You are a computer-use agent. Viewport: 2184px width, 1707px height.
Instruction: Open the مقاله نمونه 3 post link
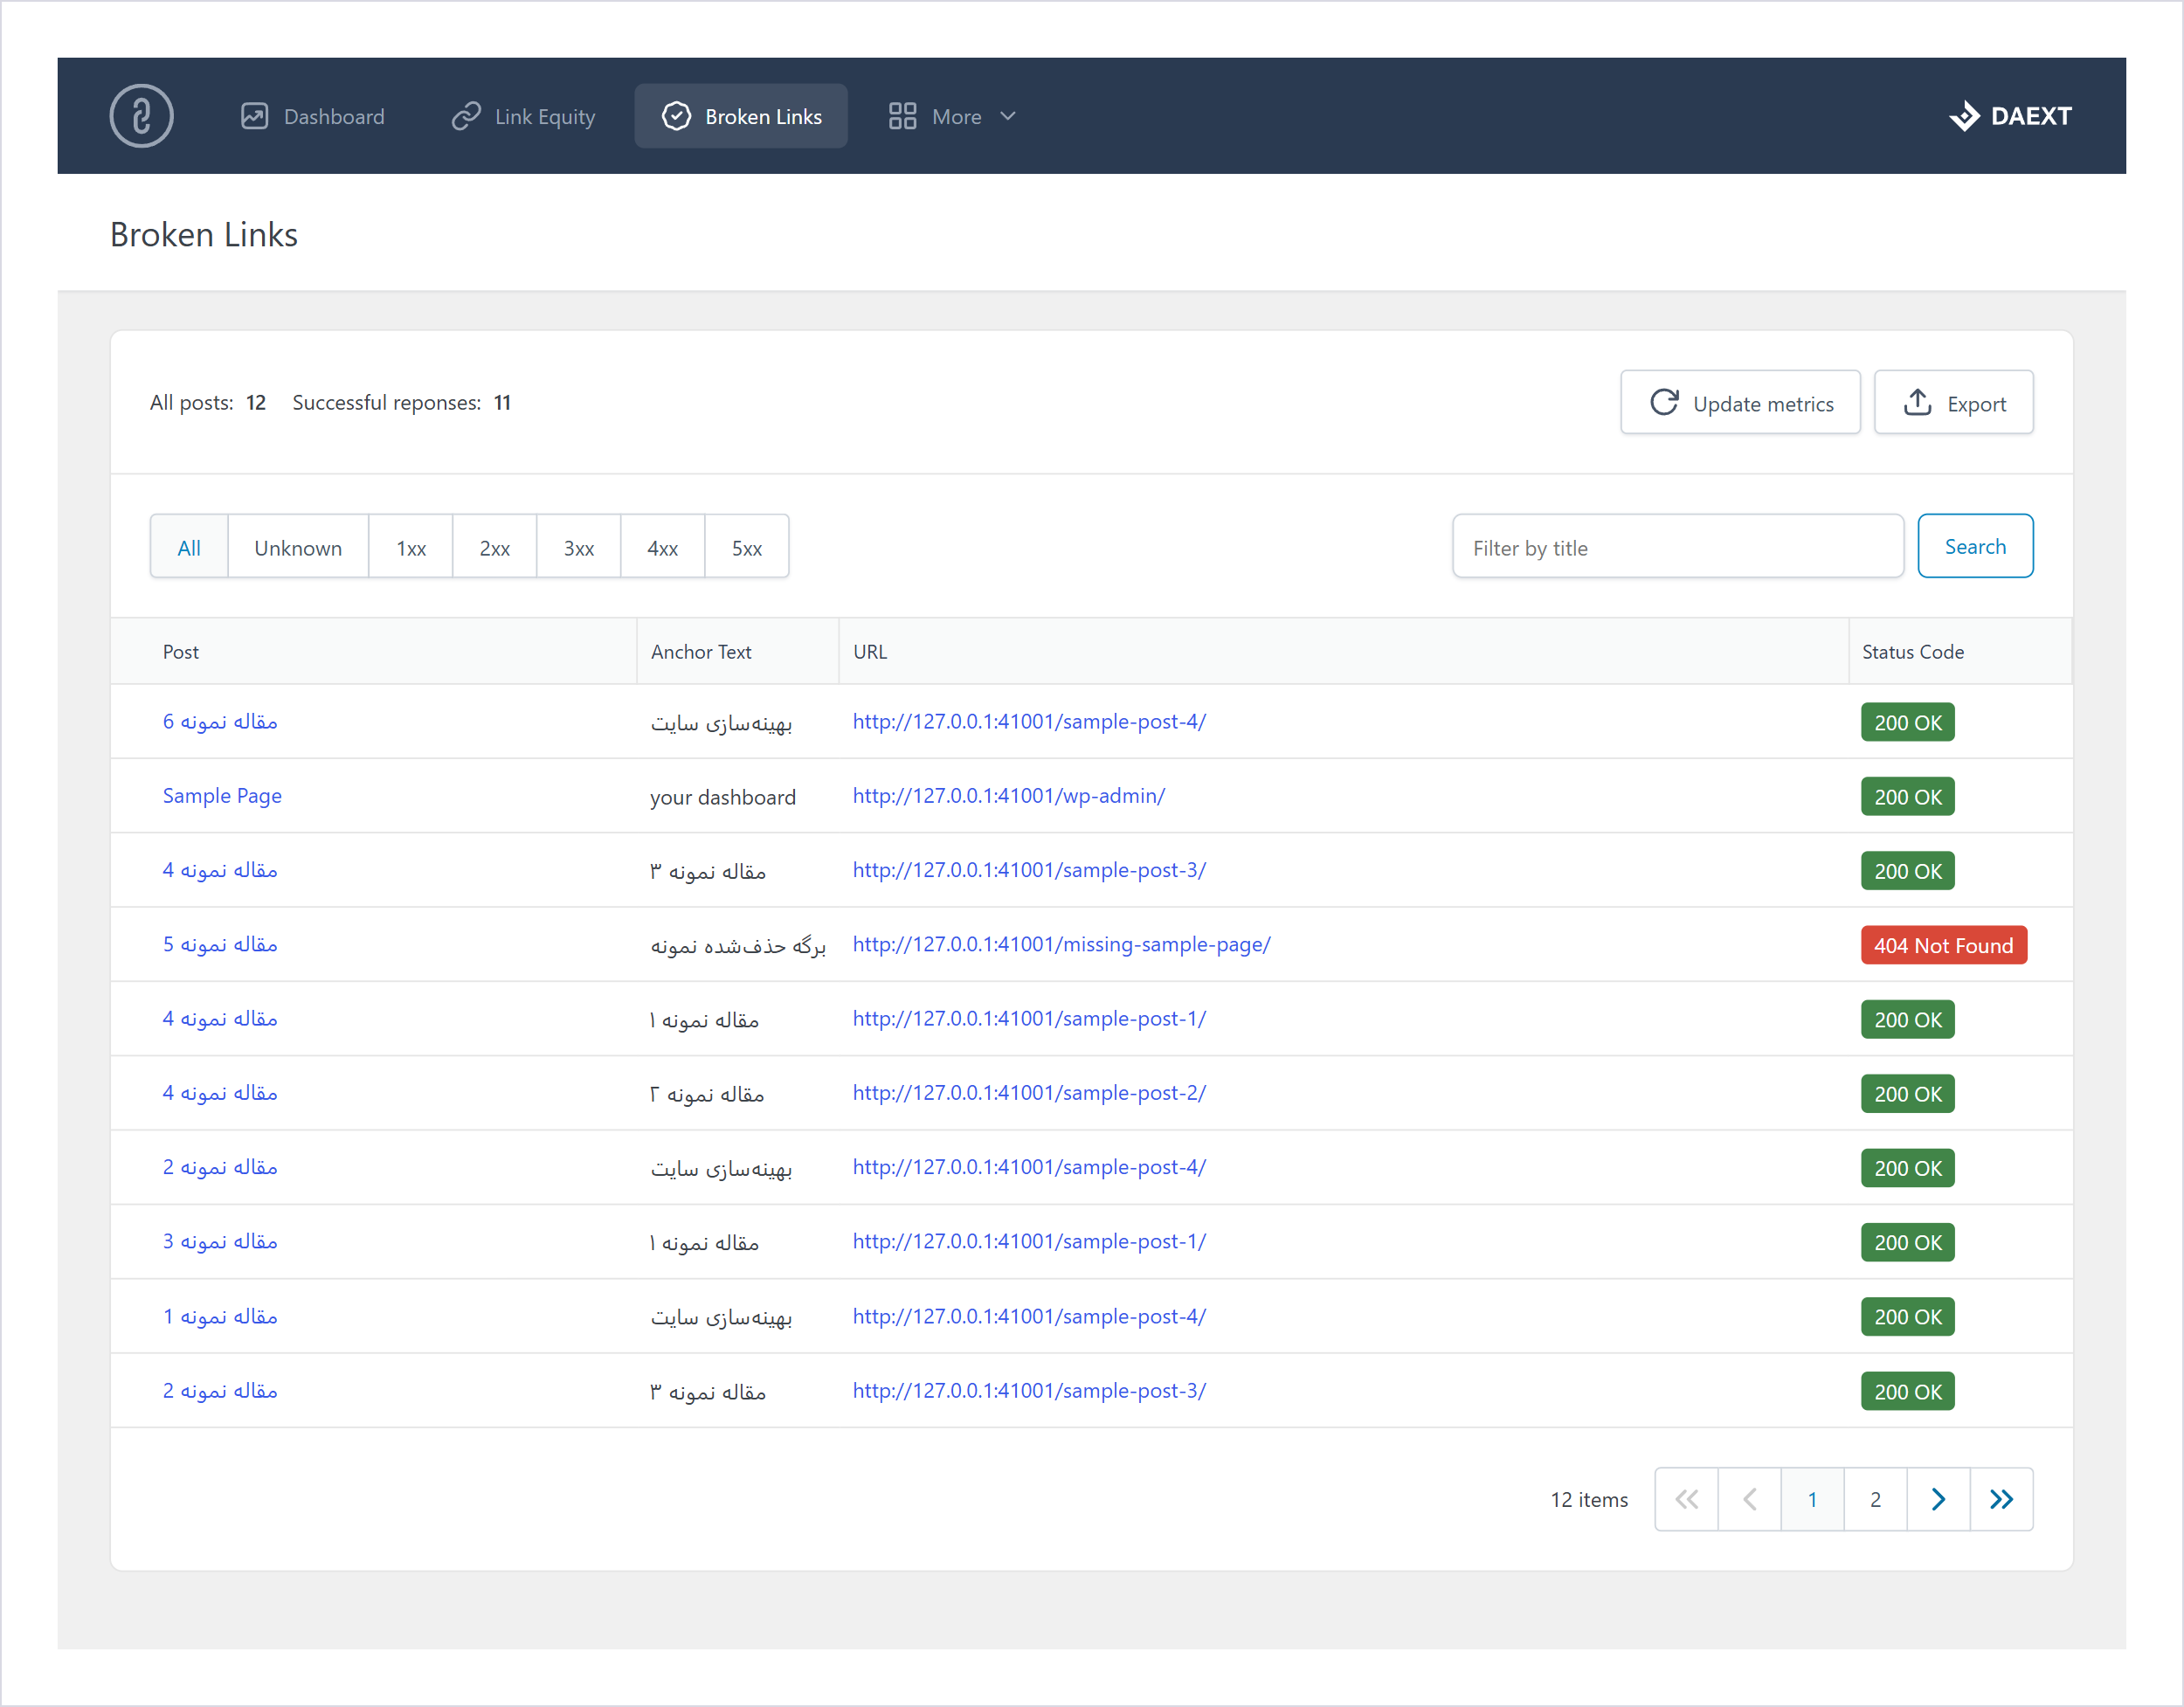220,1242
